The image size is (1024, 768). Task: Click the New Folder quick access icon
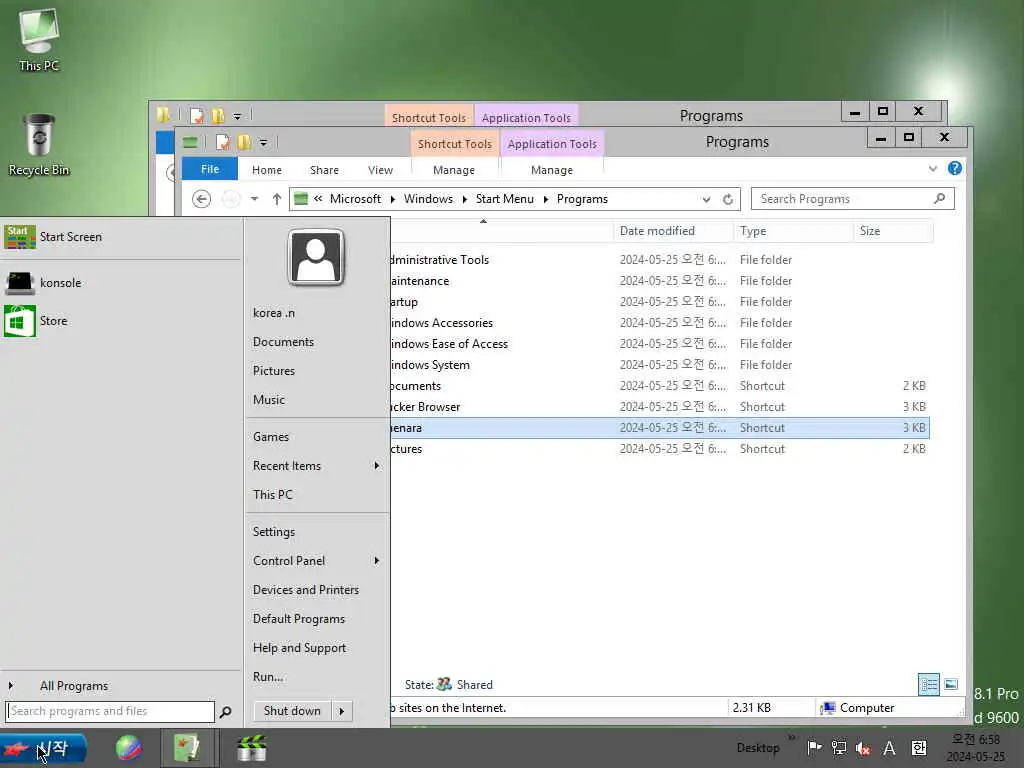pyautogui.click(x=244, y=142)
